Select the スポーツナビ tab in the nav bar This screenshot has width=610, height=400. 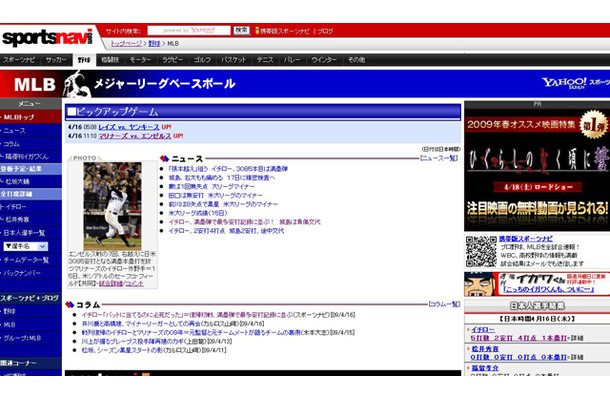tap(19, 60)
